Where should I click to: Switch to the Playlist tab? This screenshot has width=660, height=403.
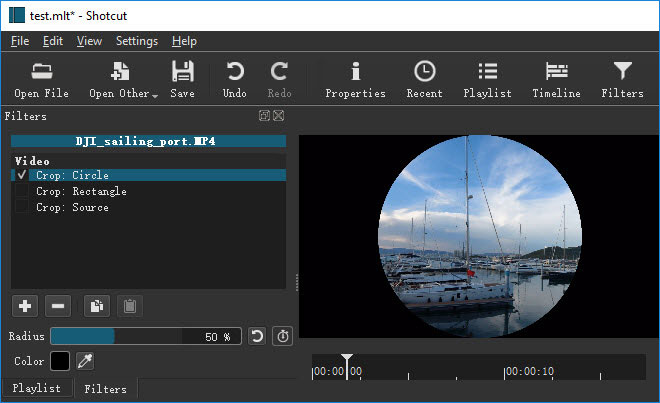(37, 388)
